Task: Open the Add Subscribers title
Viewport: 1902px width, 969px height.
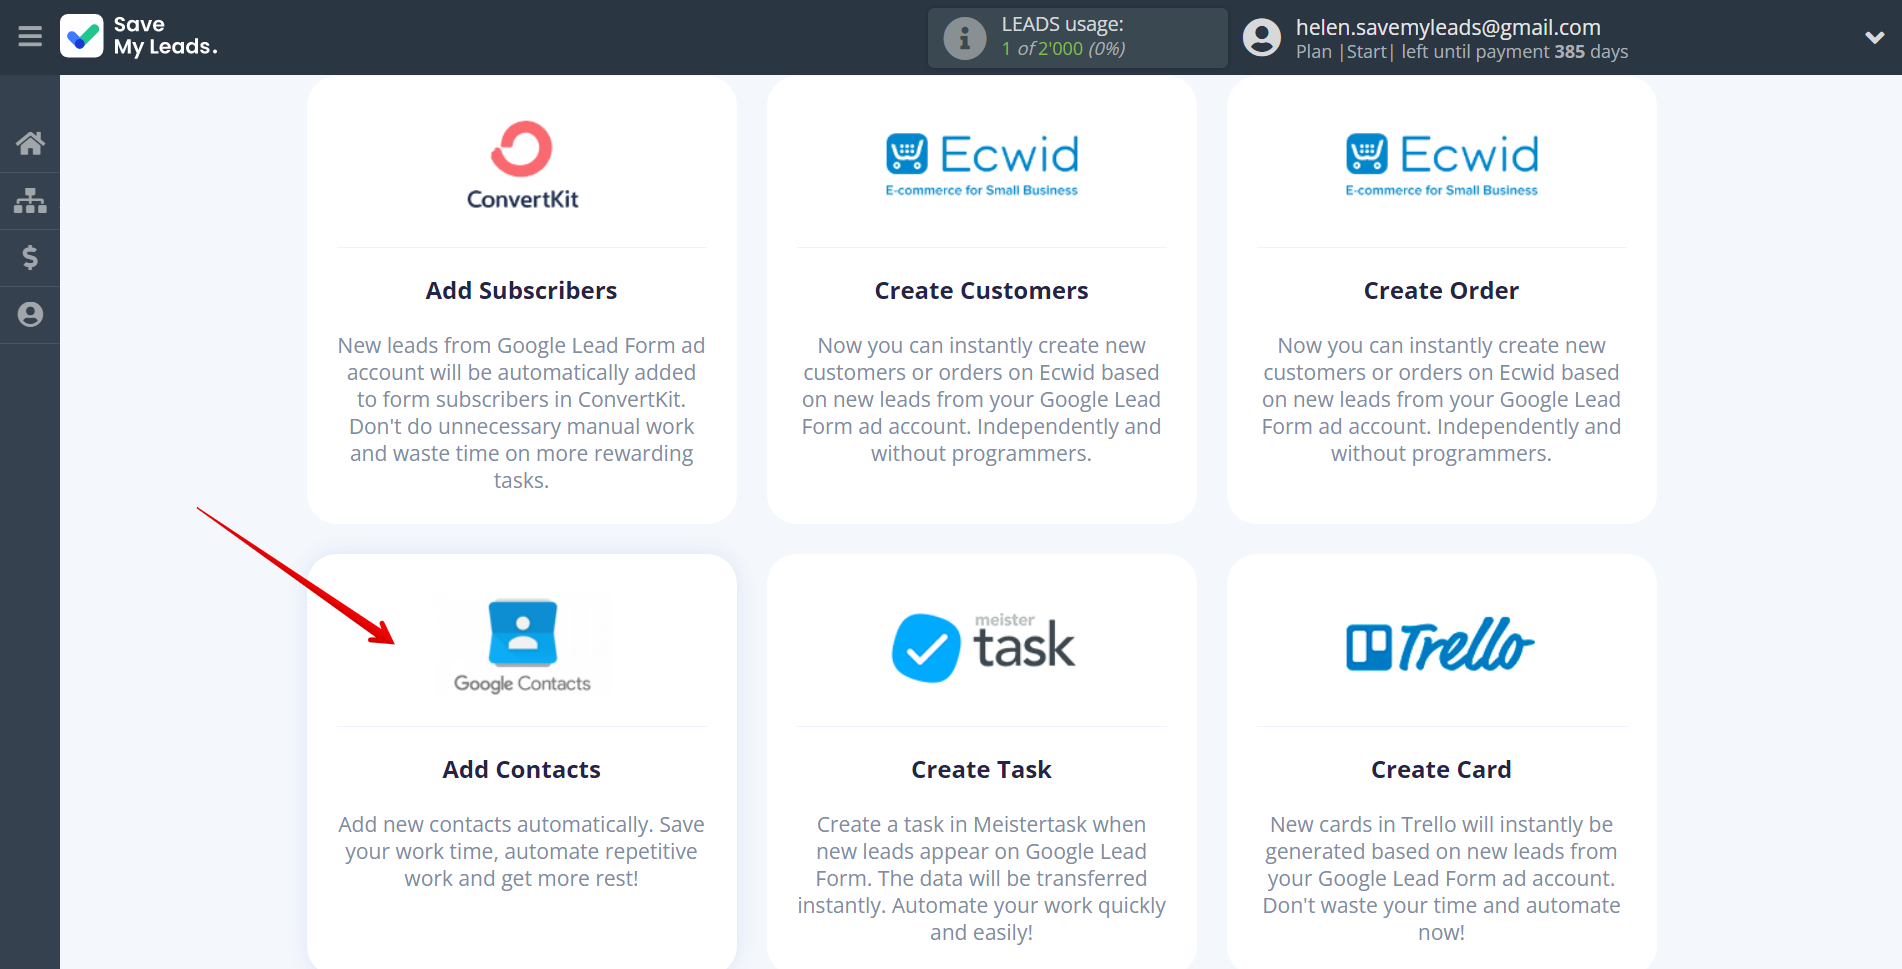Action: click(x=522, y=291)
